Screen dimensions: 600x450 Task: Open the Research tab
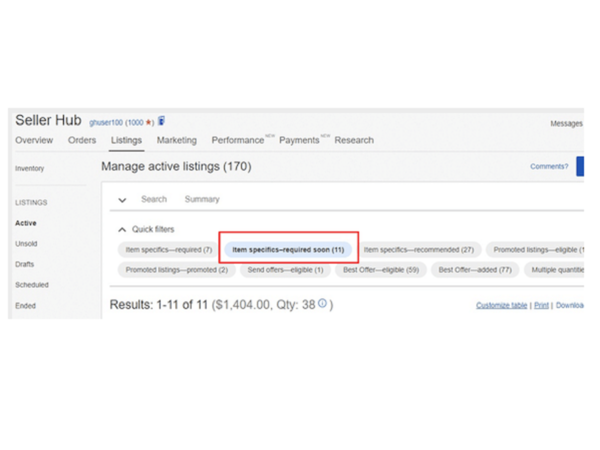354,140
